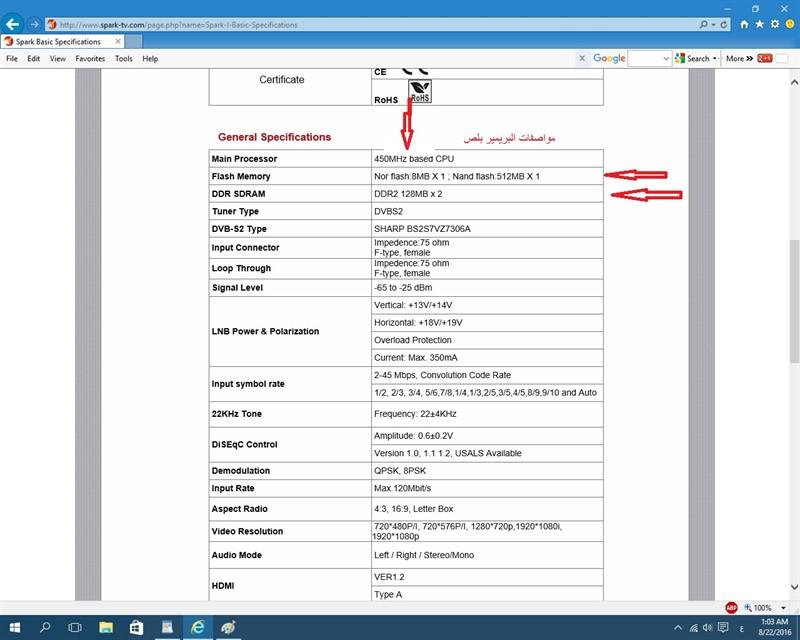Image resolution: width=800 pixels, height=640 pixels.
Task: Click 'LNB Power & Polarization' label
Action: click(x=265, y=331)
